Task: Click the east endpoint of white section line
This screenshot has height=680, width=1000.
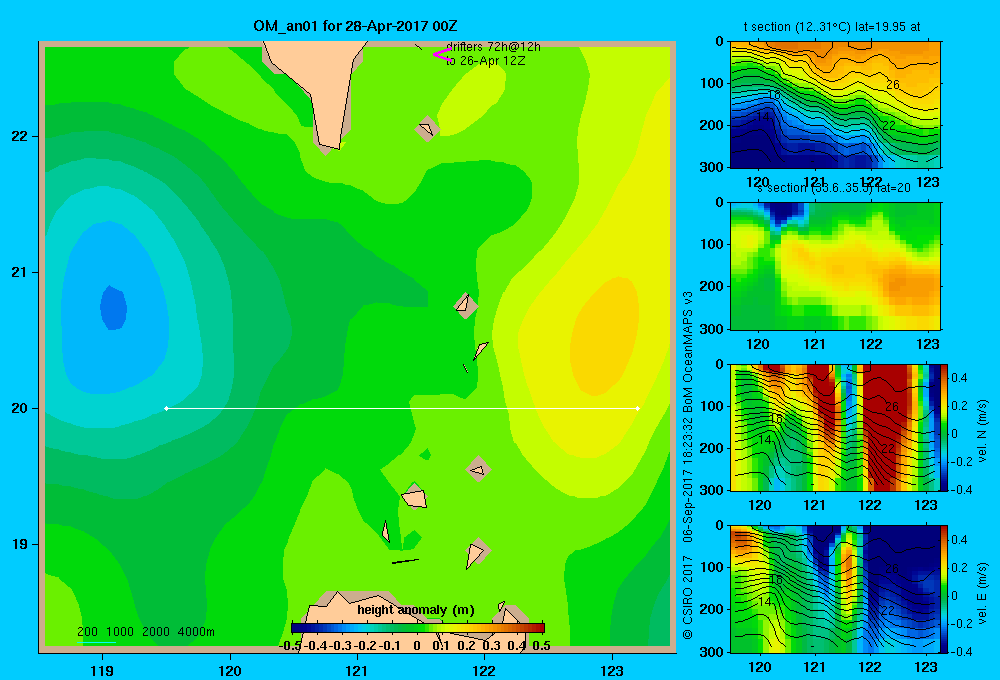Action: tap(638, 408)
